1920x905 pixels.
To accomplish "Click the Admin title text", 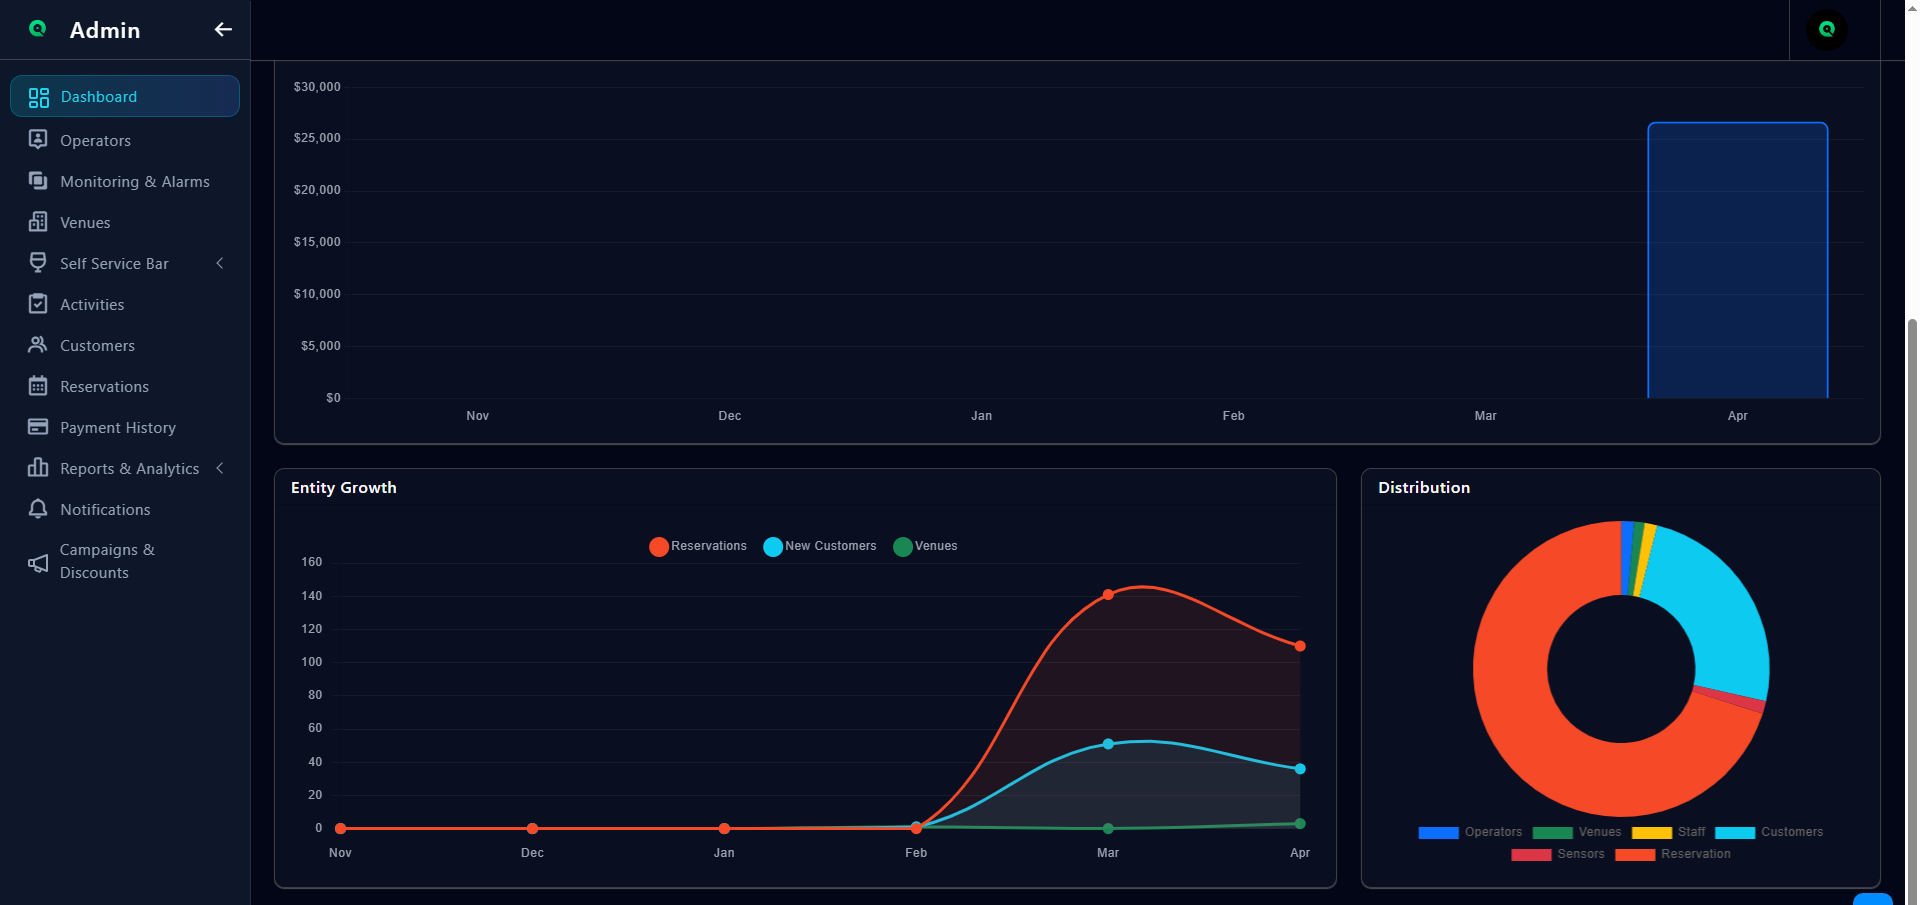I will (x=105, y=30).
